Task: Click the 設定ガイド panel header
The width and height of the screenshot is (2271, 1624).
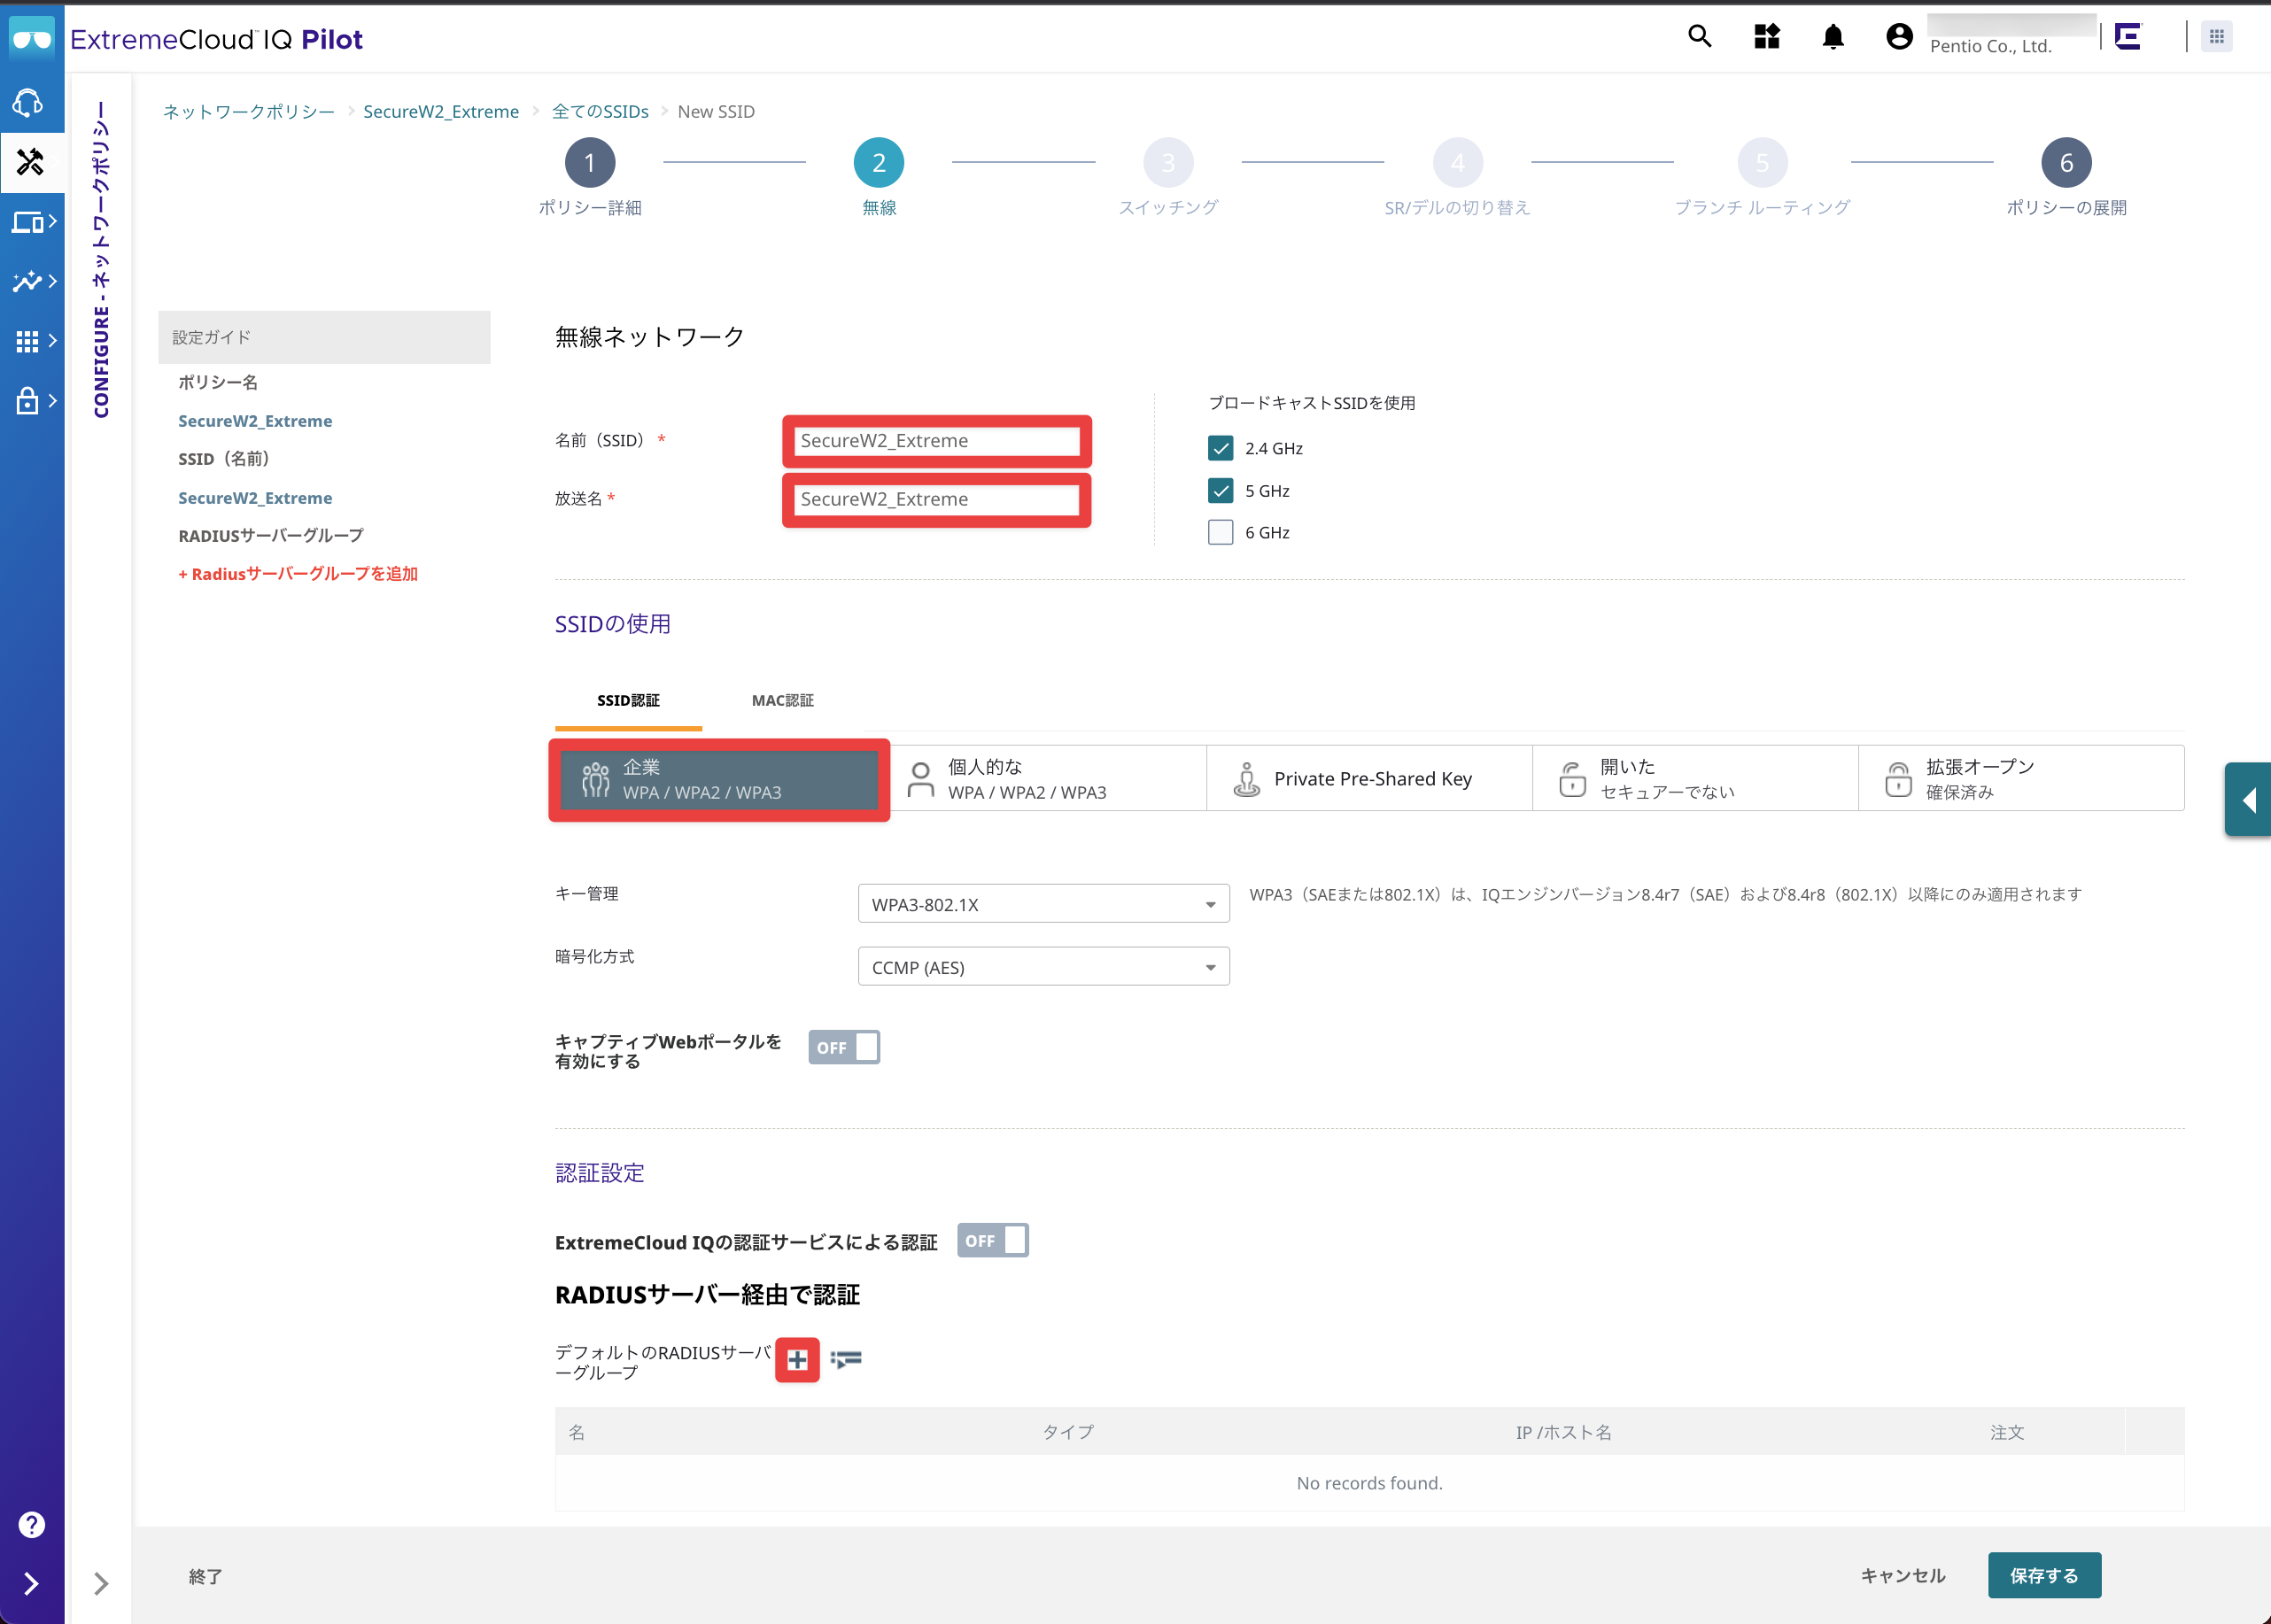Action: tap(324, 337)
